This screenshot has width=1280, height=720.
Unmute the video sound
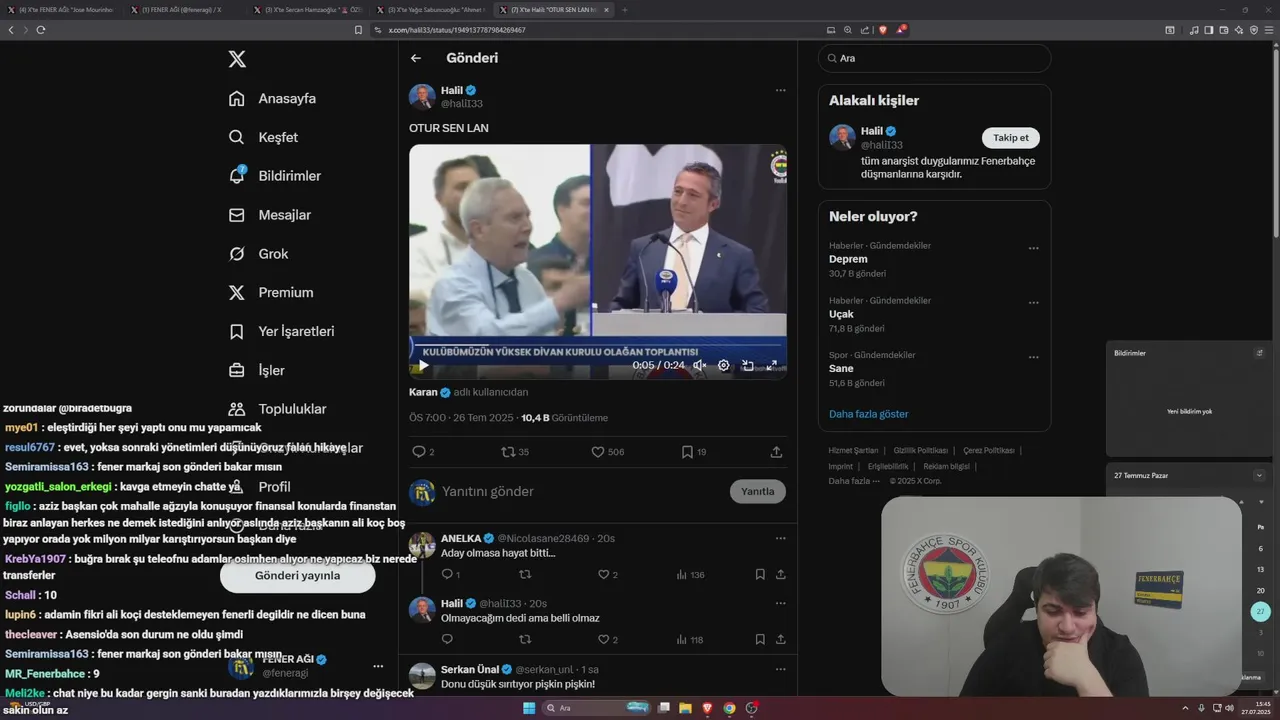tap(700, 366)
